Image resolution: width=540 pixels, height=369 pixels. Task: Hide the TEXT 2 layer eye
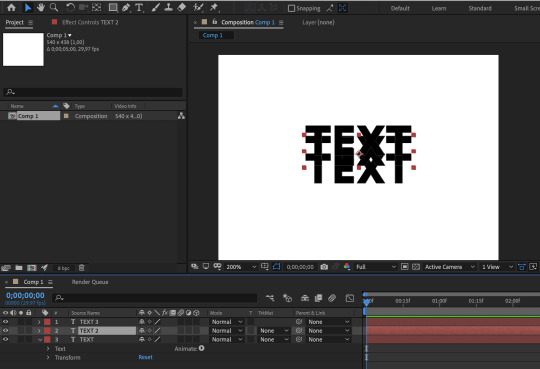6,330
